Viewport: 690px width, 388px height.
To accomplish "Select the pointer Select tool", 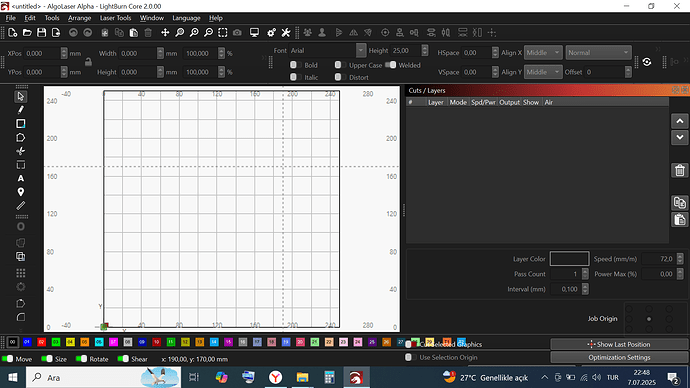I will [x=21, y=96].
